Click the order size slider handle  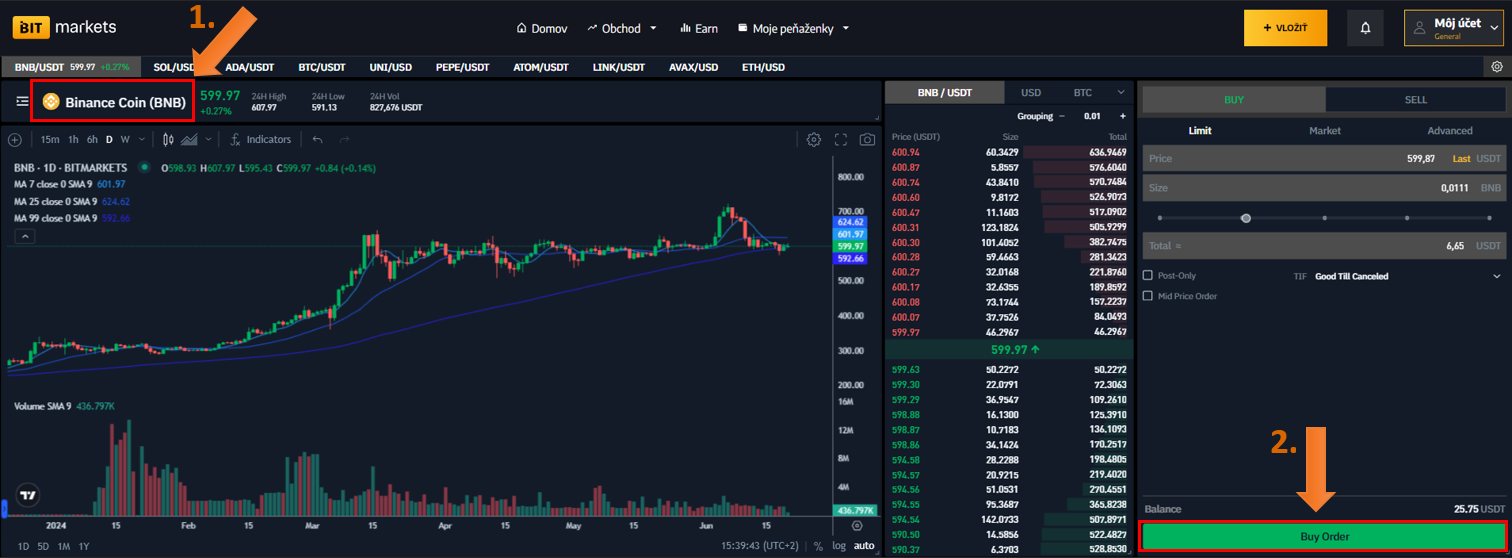(1245, 217)
